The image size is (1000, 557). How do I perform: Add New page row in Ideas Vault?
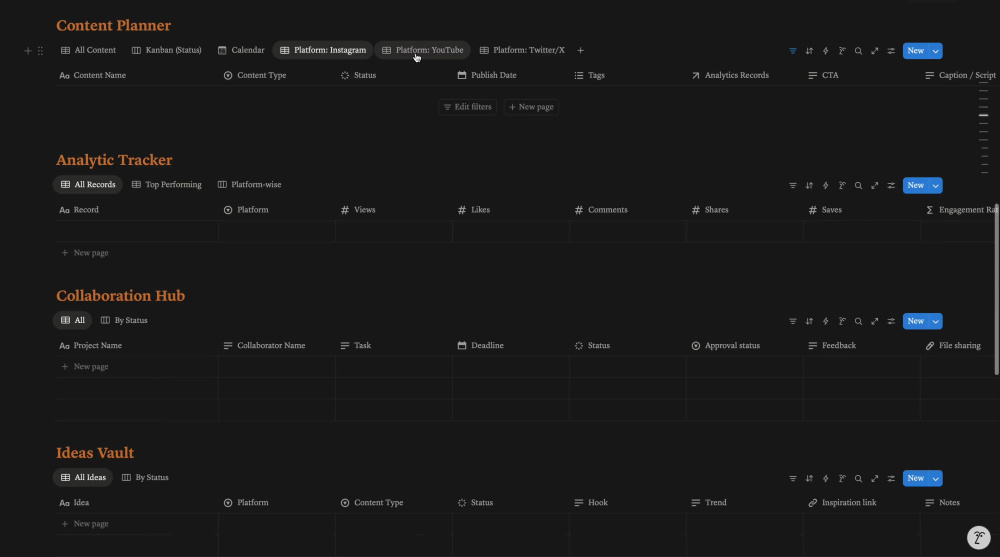point(85,524)
